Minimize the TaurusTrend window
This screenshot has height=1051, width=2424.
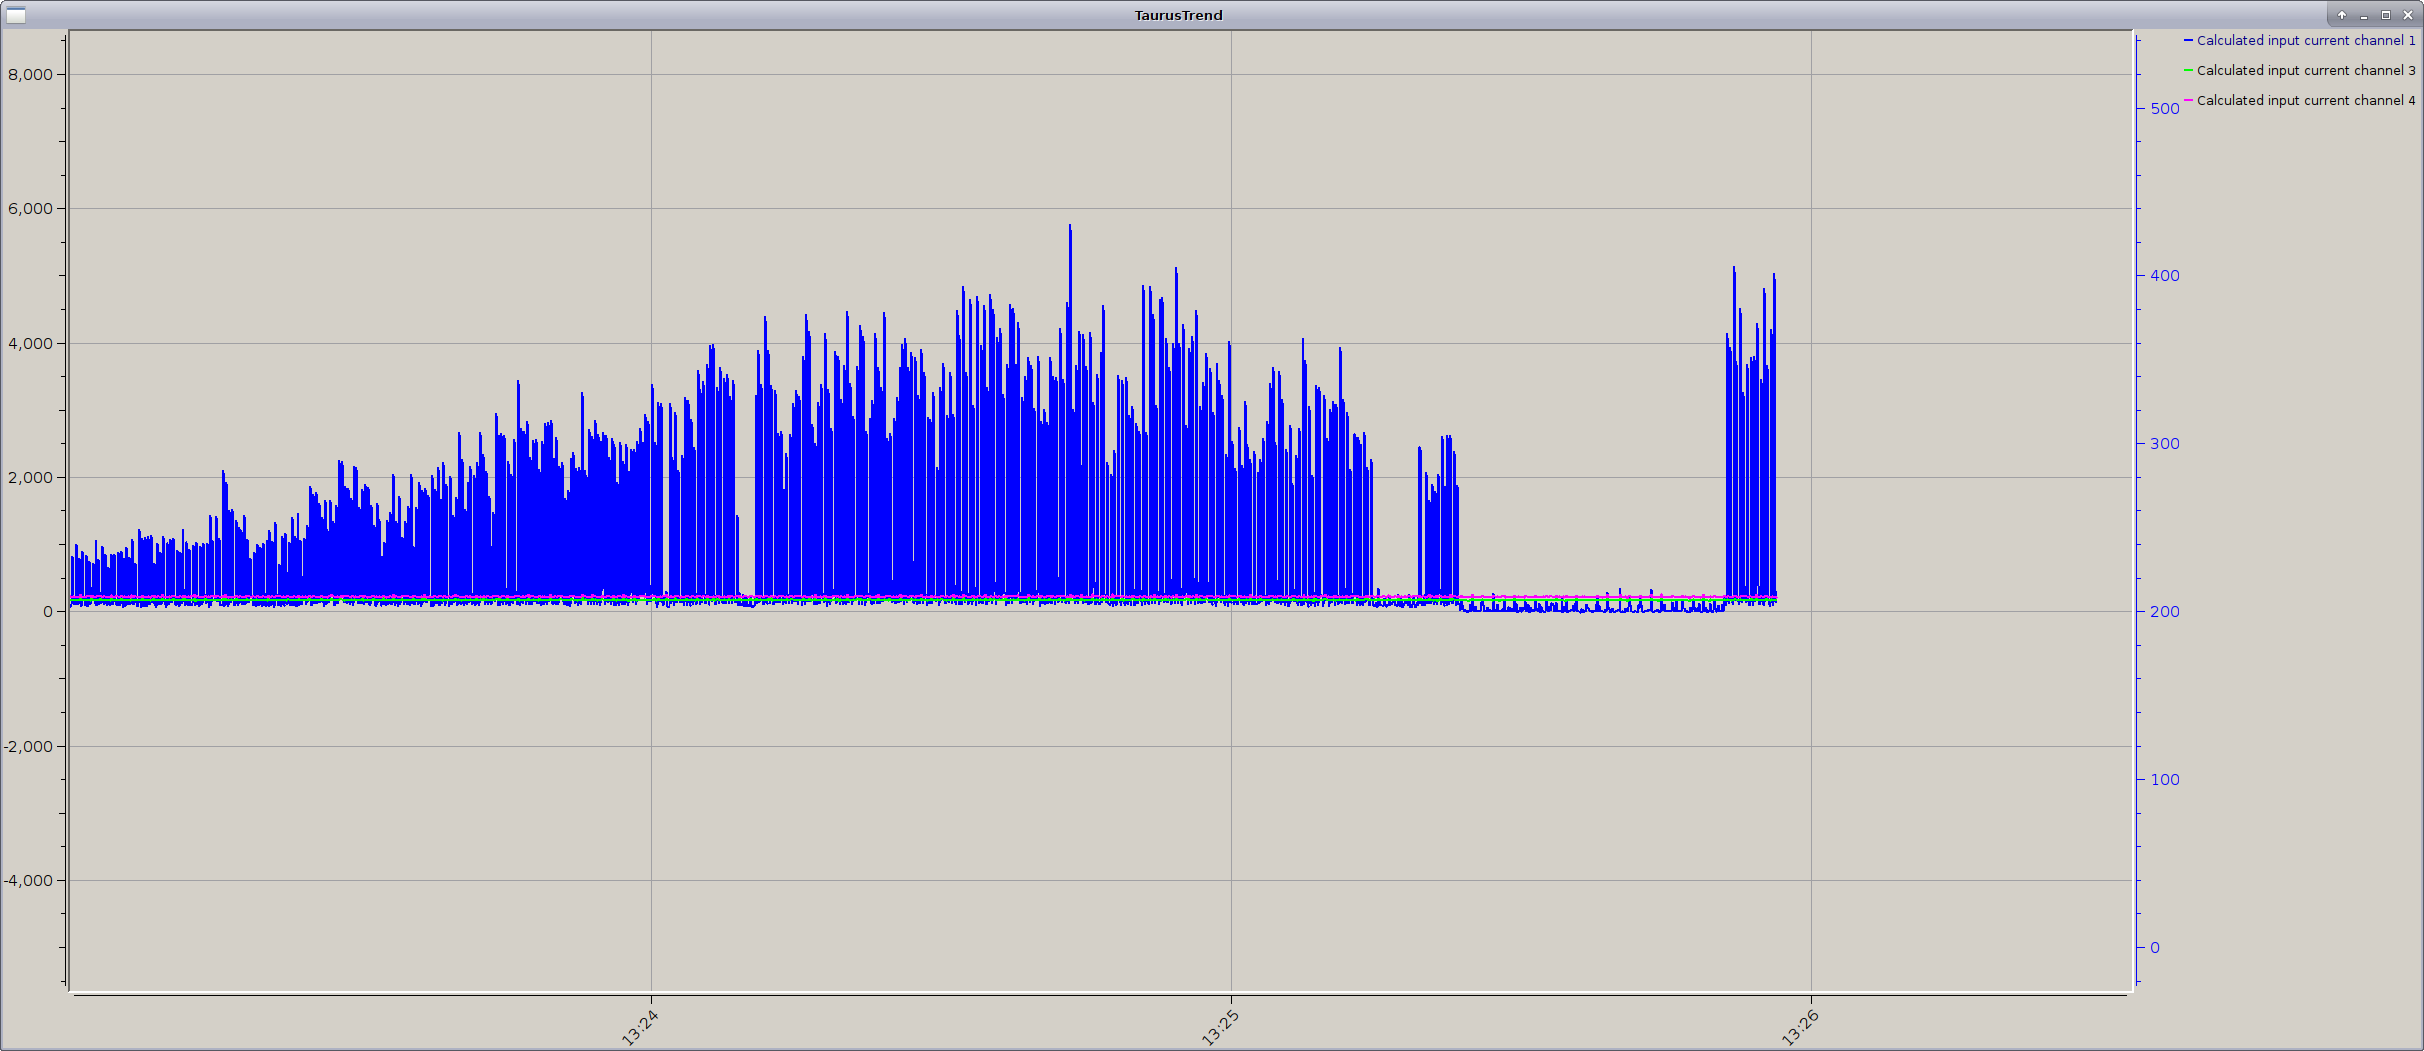tap(2363, 15)
